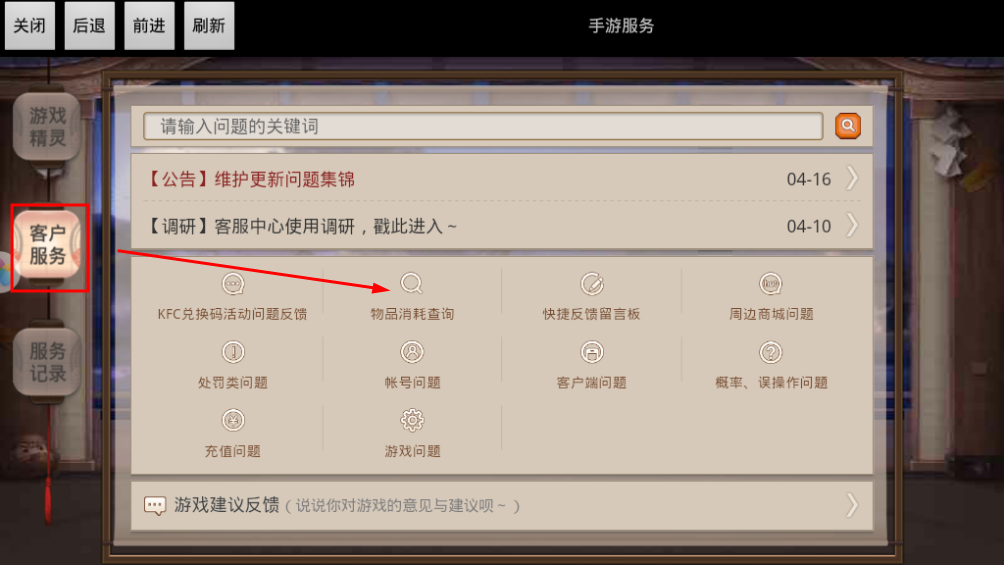This screenshot has width=1004, height=565.
Task: Click the 后退 button
Action: [89, 26]
